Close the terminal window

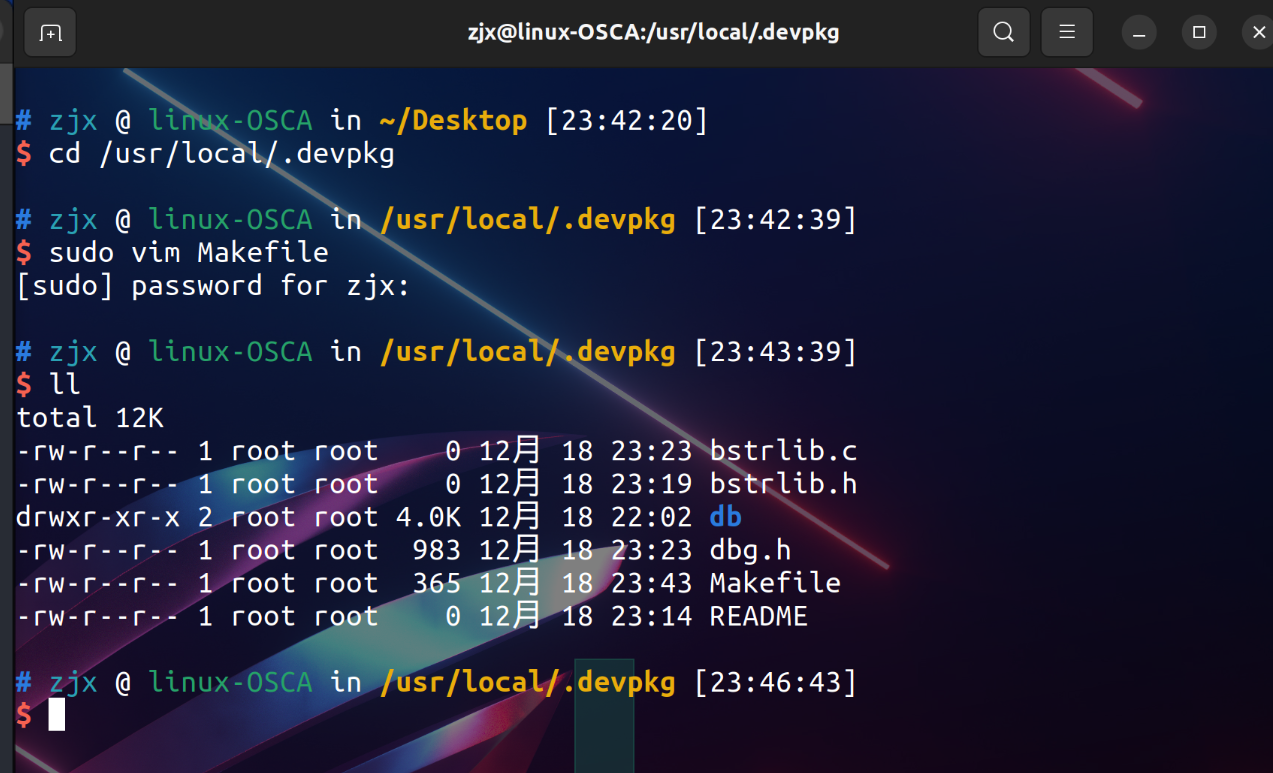pyautogui.click(x=1258, y=33)
